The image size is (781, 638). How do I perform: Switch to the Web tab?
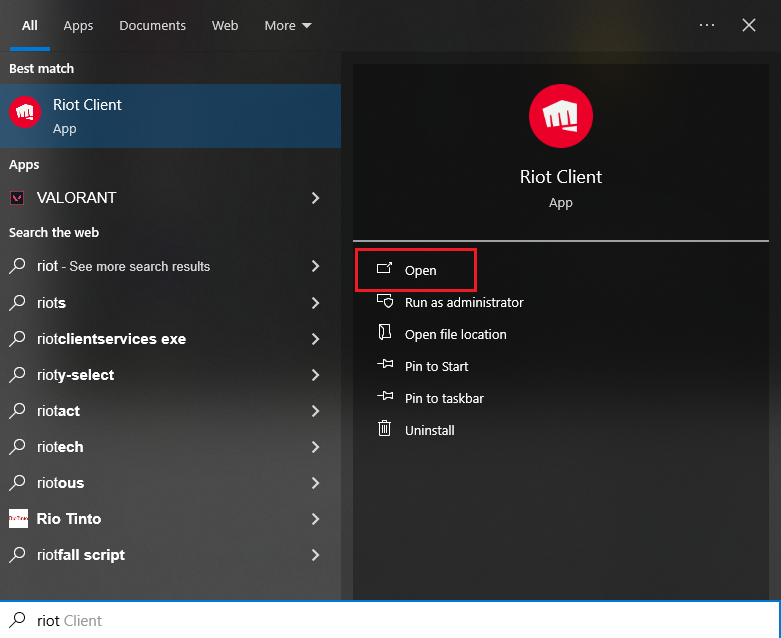225,25
